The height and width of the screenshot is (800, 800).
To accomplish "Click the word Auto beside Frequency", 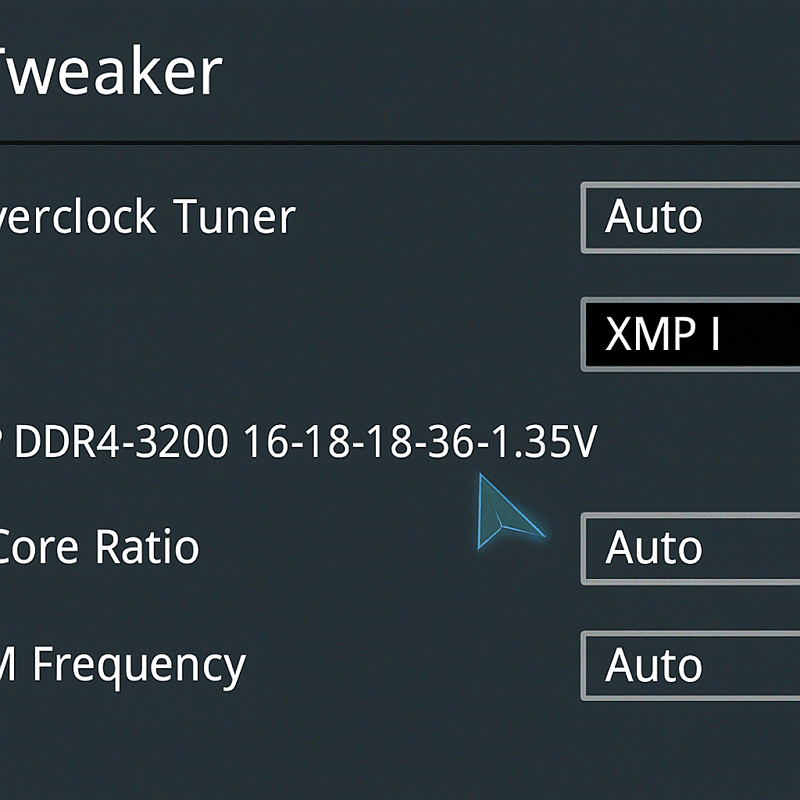I will click(x=655, y=665).
